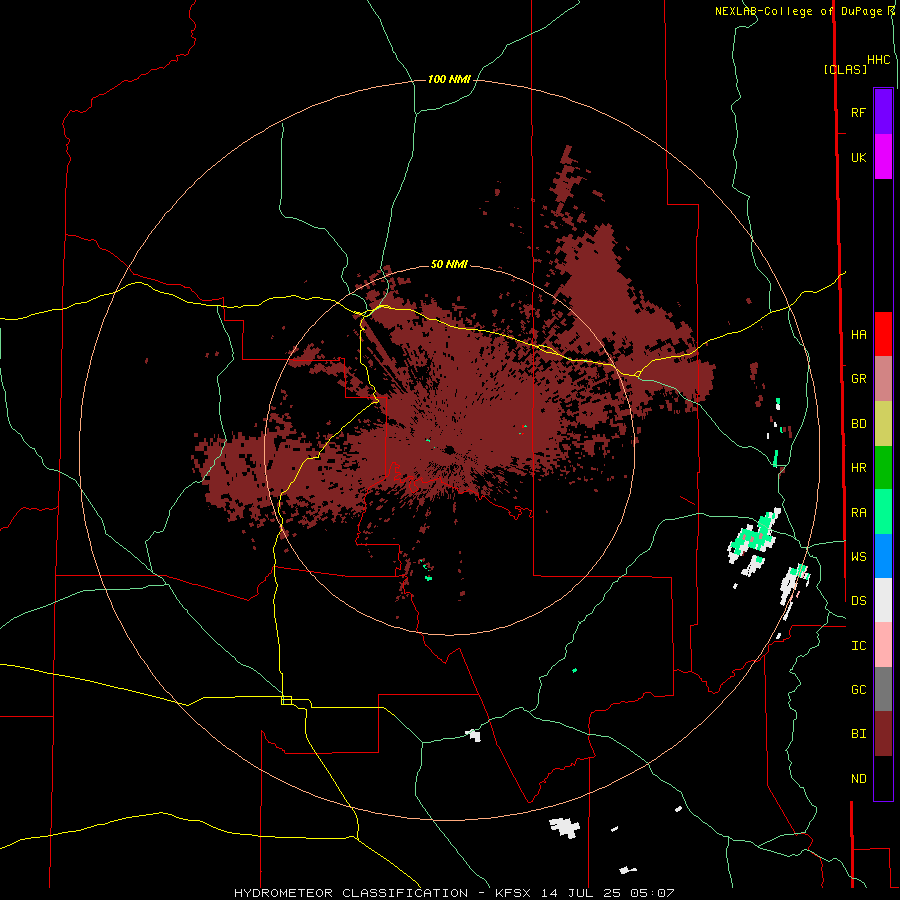This screenshot has width=900, height=900.
Task: Click the 'WS' legend label
Action: (x=858, y=557)
